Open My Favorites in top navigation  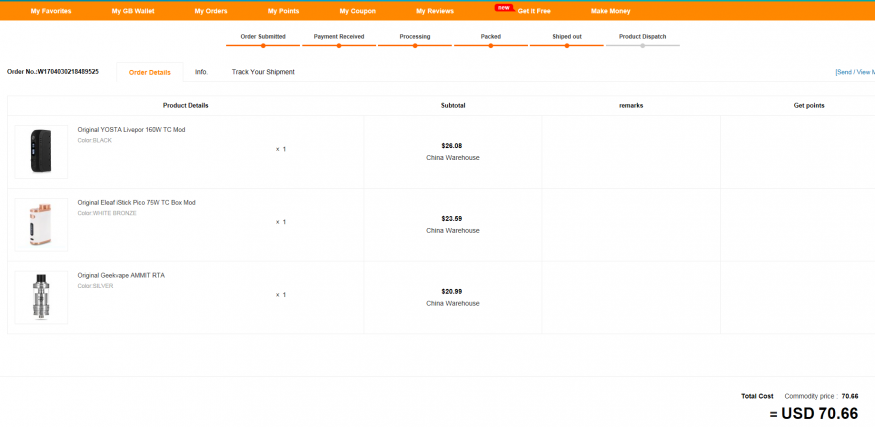click(x=50, y=11)
